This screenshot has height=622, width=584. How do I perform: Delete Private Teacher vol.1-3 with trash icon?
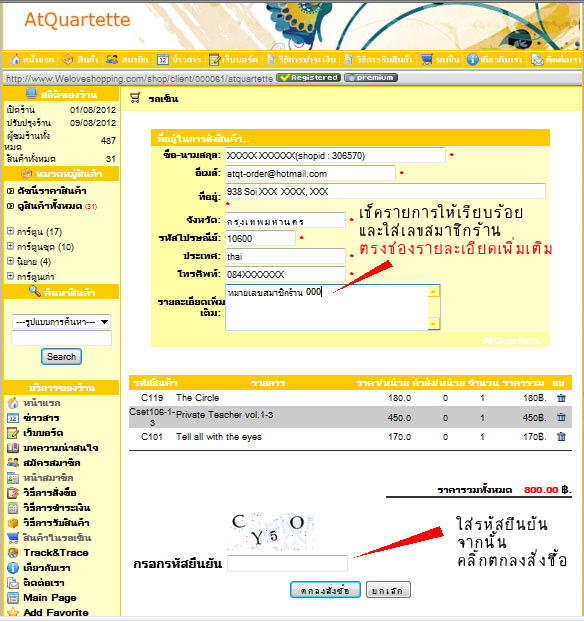561,417
